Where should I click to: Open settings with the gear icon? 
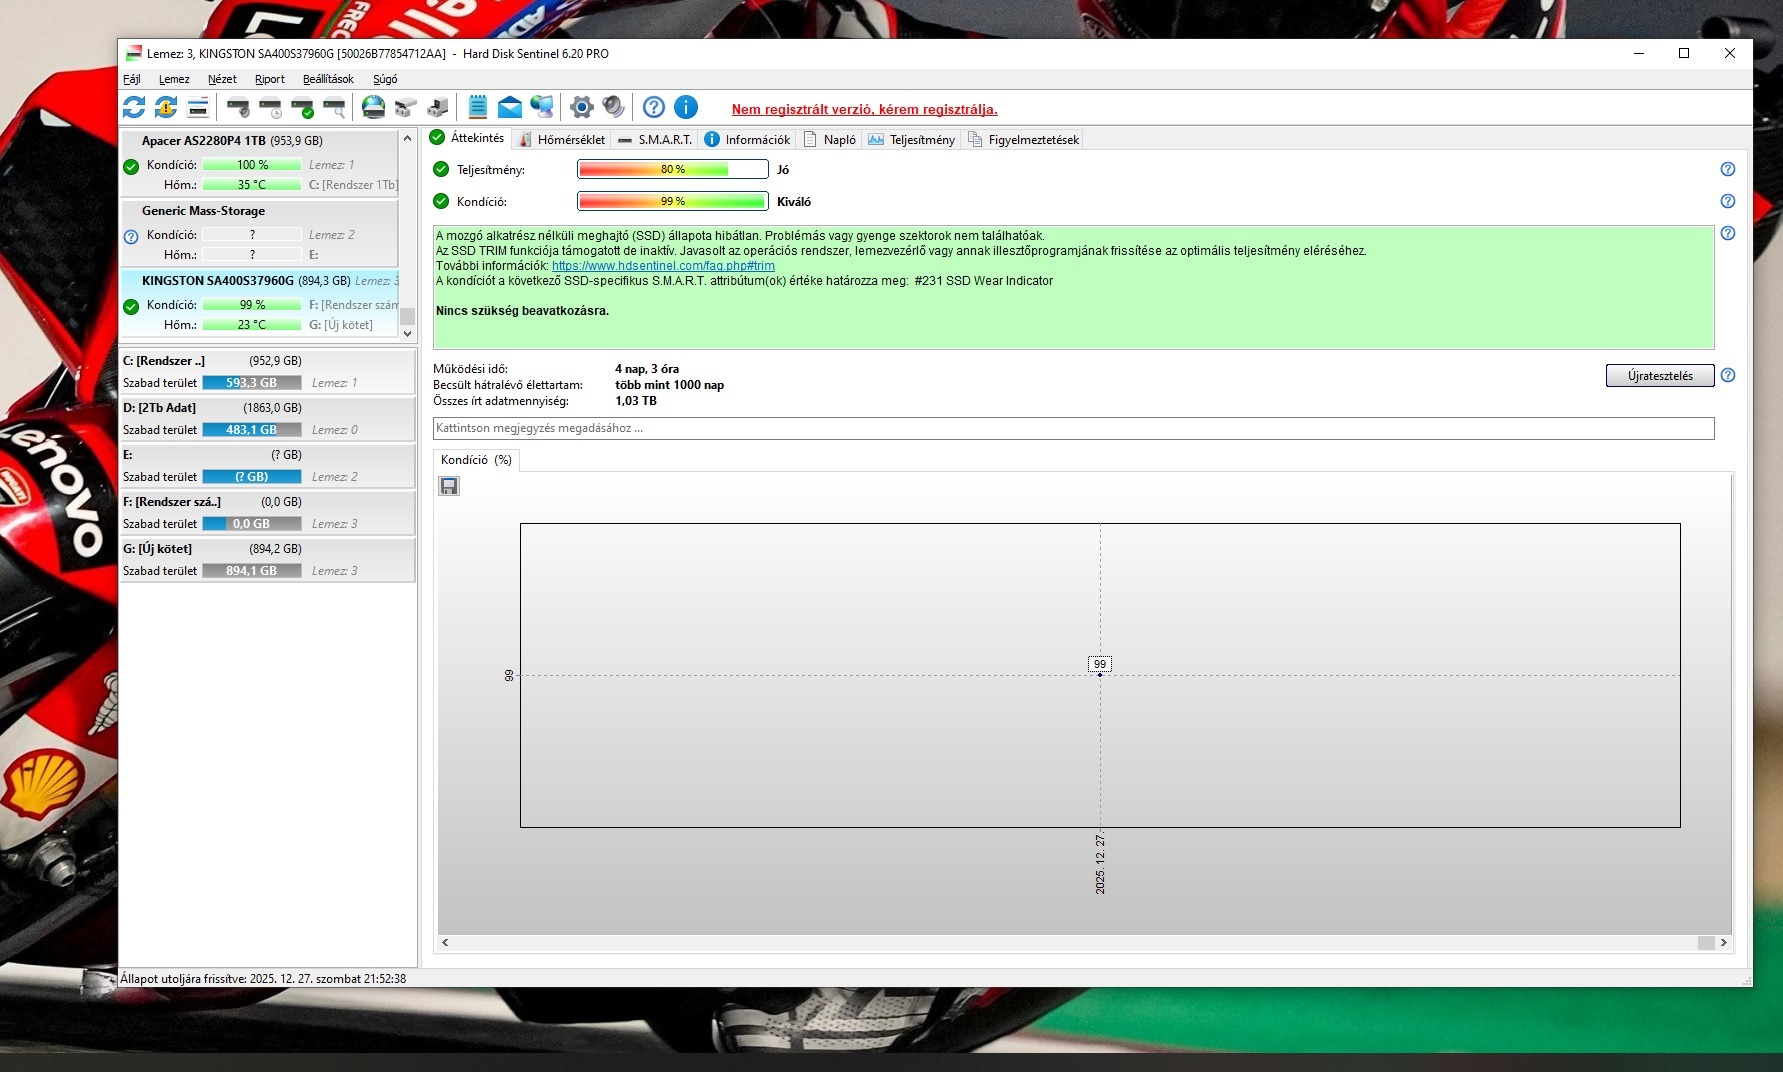tap(582, 107)
